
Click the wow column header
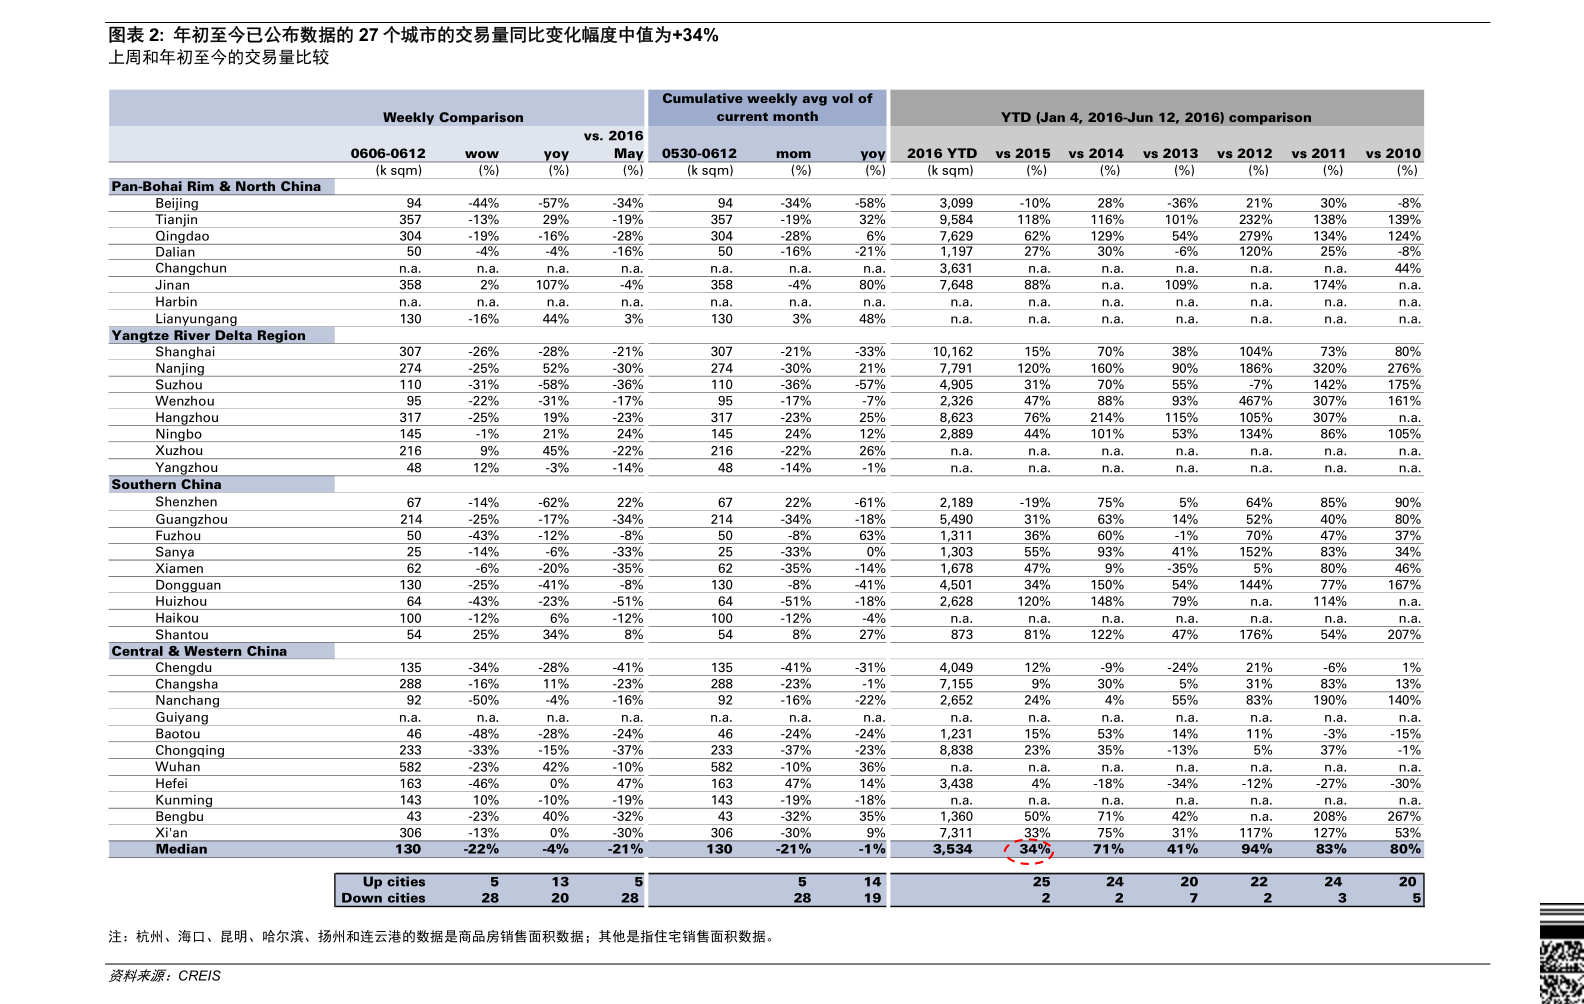click(482, 153)
